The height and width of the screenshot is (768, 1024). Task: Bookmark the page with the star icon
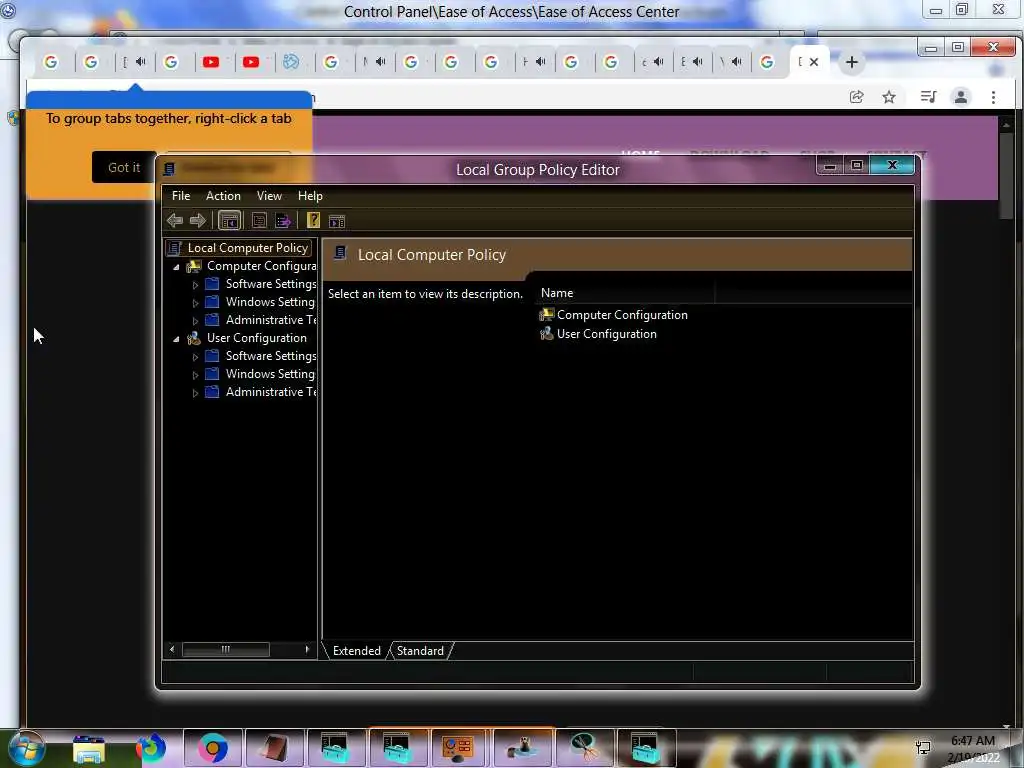tap(889, 97)
